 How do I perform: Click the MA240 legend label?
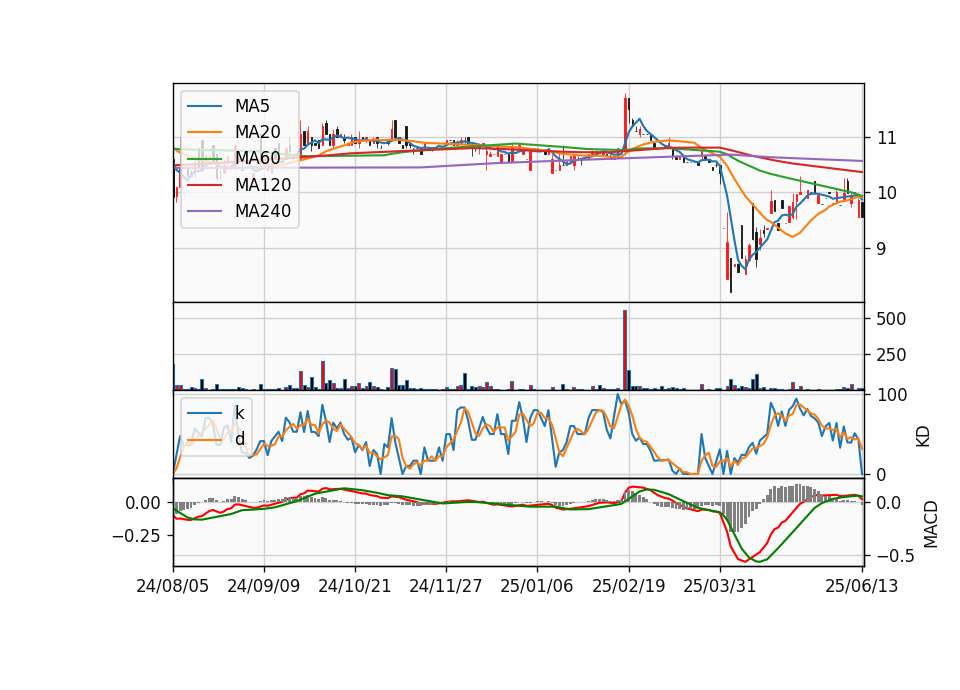coord(263,211)
